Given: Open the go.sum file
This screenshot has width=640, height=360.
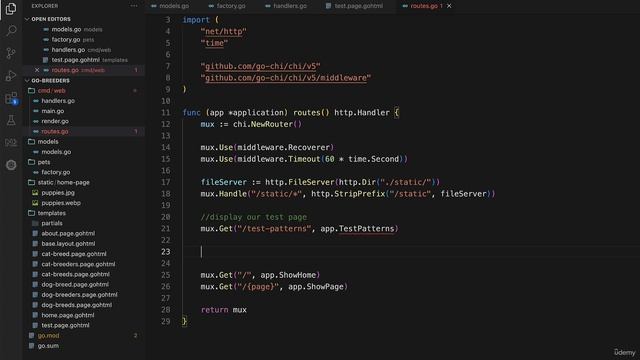Looking at the screenshot, I should coord(48,346).
